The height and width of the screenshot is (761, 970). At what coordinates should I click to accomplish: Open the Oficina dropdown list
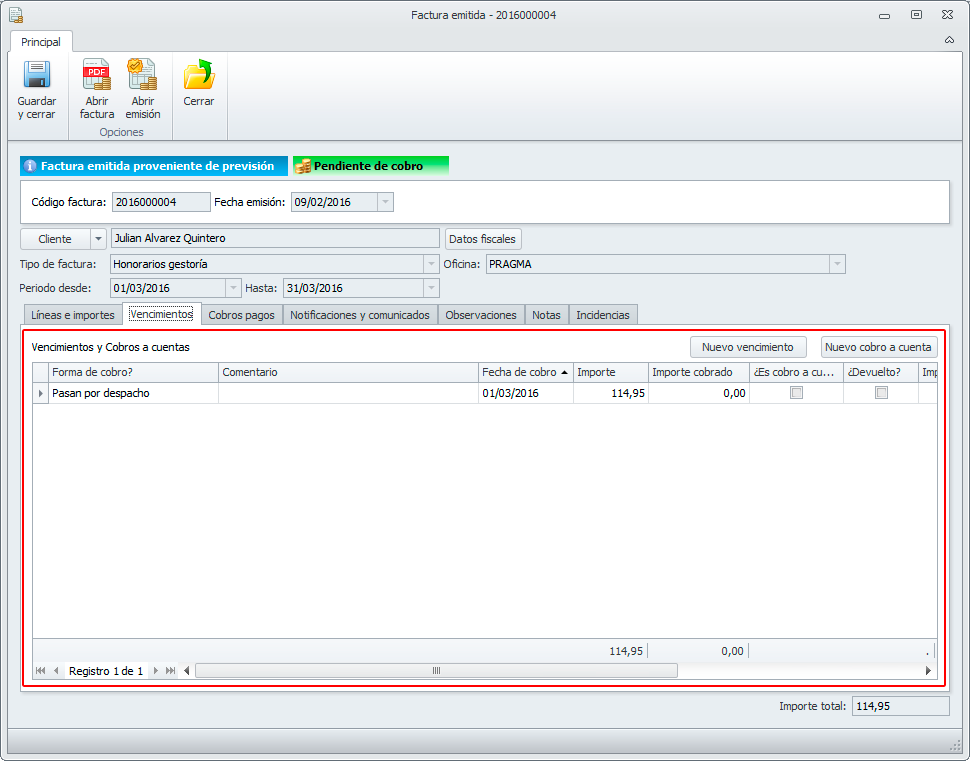(x=837, y=264)
